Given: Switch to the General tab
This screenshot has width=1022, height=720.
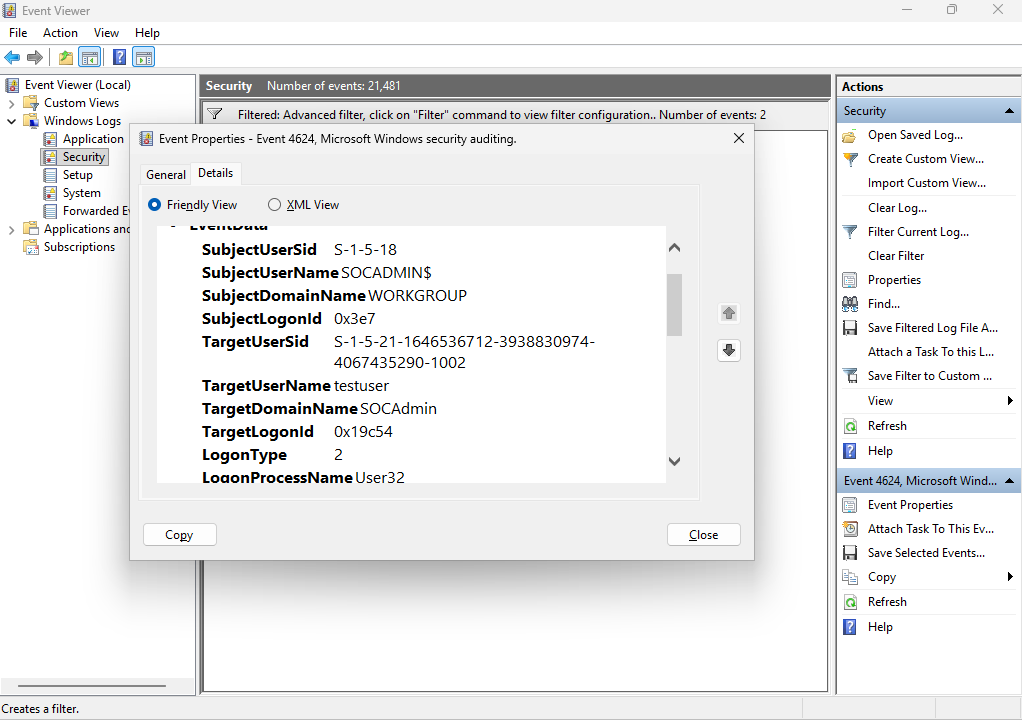Looking at the screenshot, I should [164, 173].
